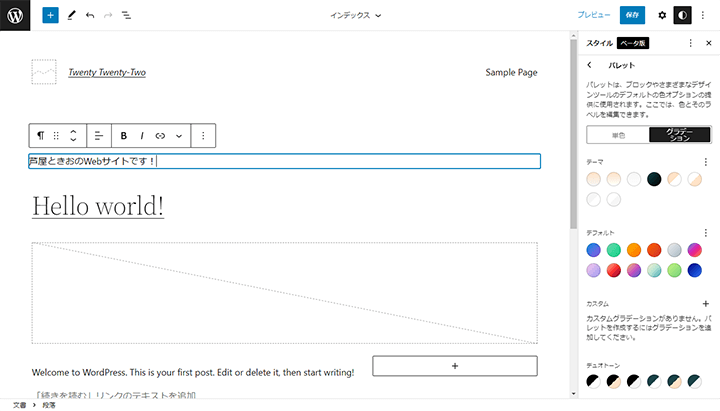The height and width of the screenshot is (411, 720).
Task: Click the プレビュー link
Action: coord(592,16)
